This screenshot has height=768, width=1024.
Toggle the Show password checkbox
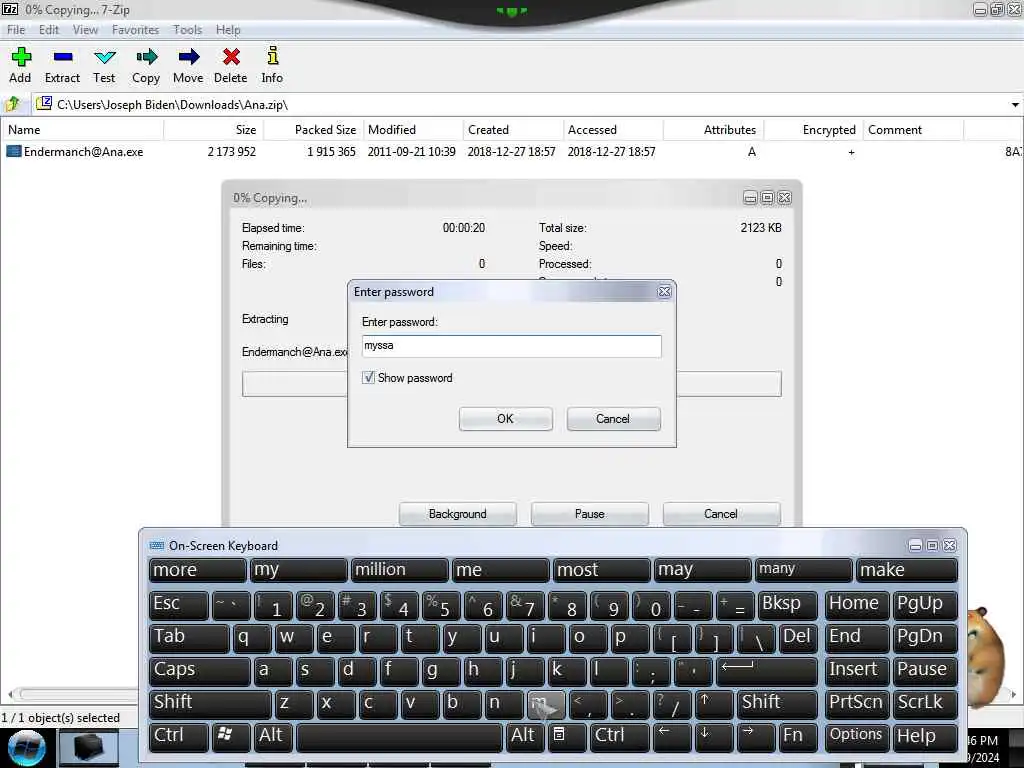(368, 377)
